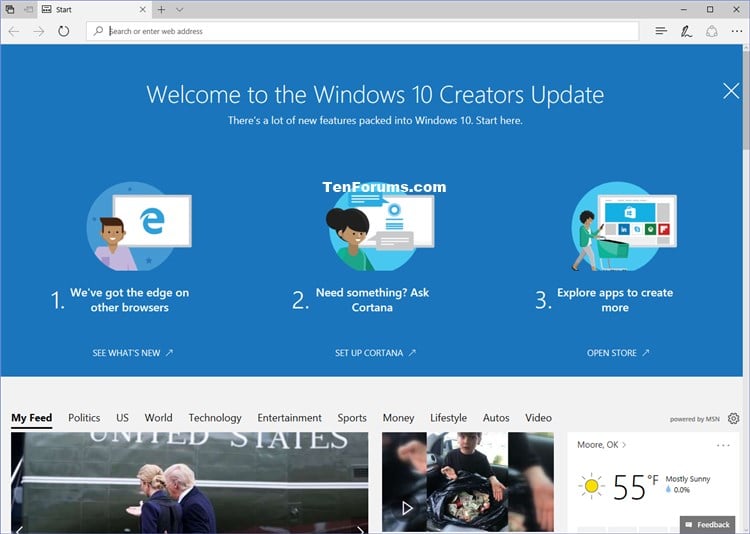
Task: Open a new tab with plus icon
Action: [161, 10]
